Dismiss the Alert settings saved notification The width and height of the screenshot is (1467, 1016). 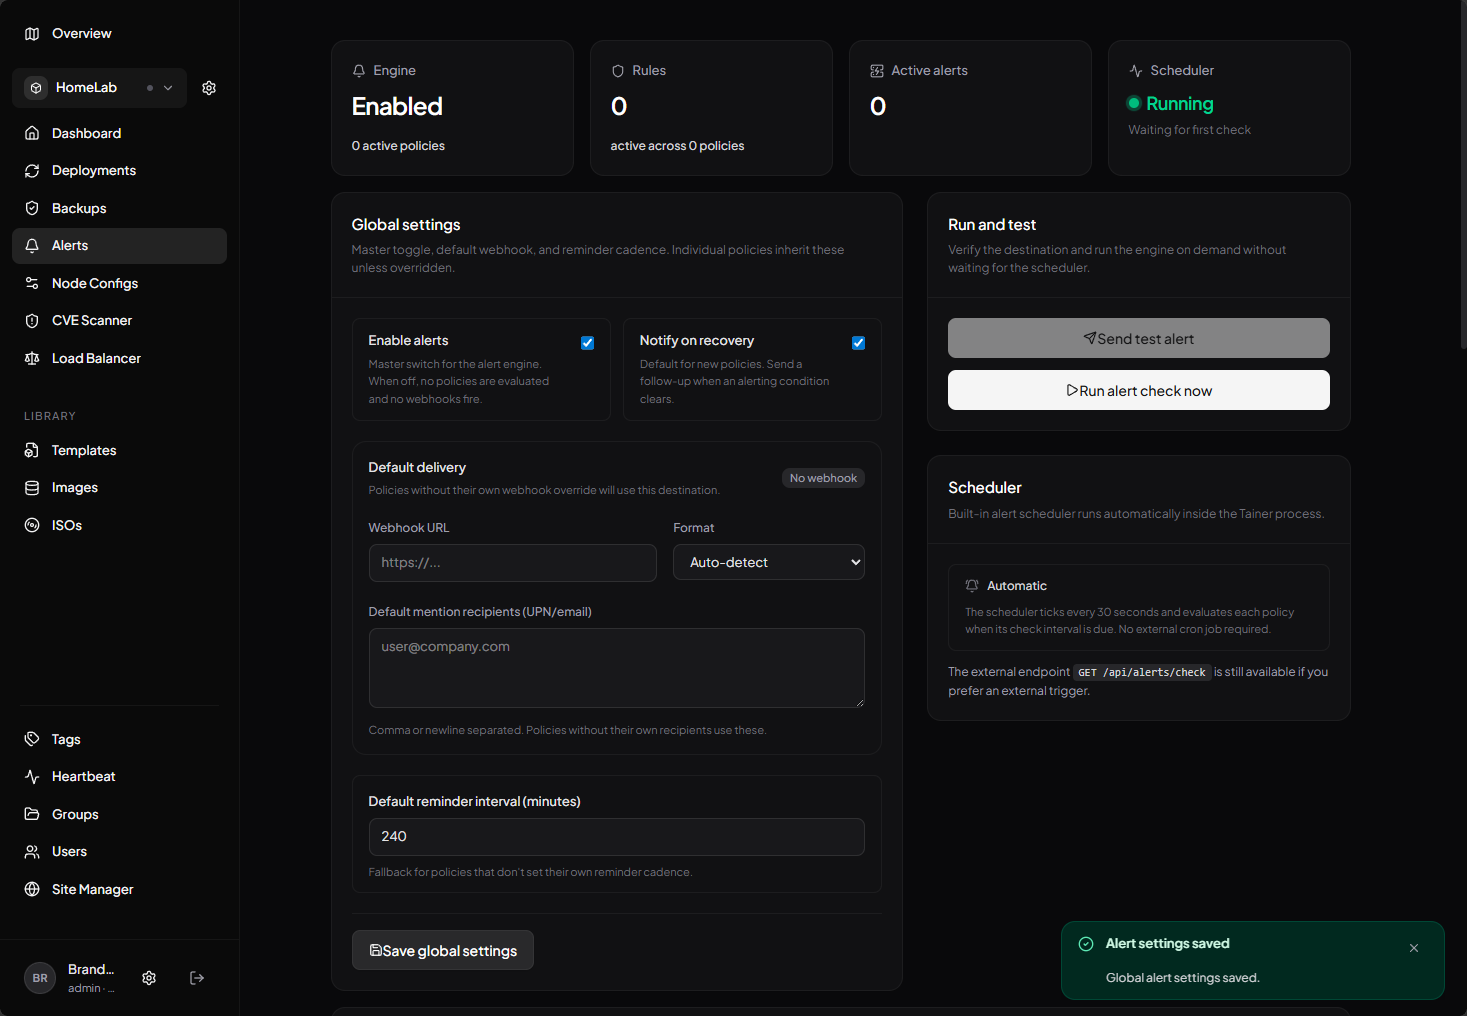1414,948
